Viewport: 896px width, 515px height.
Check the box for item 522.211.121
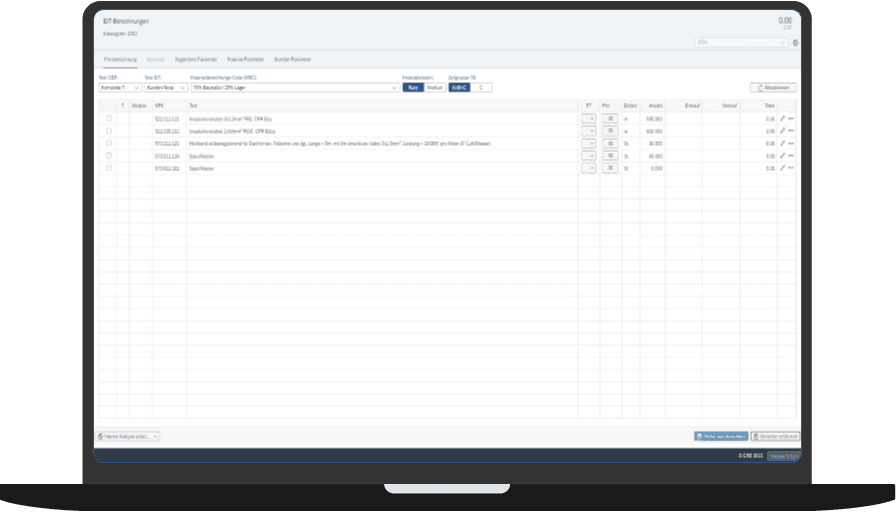[109, 118]
